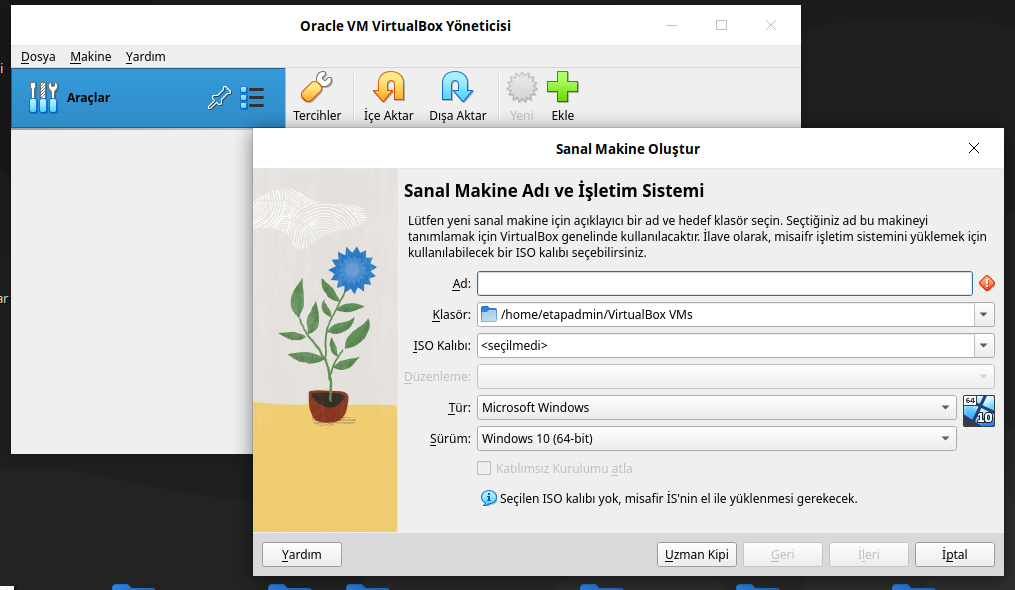This screenshot has width=1015, height=590.
Task: Open the Dosya menu
Action: (x=38, y=57)
